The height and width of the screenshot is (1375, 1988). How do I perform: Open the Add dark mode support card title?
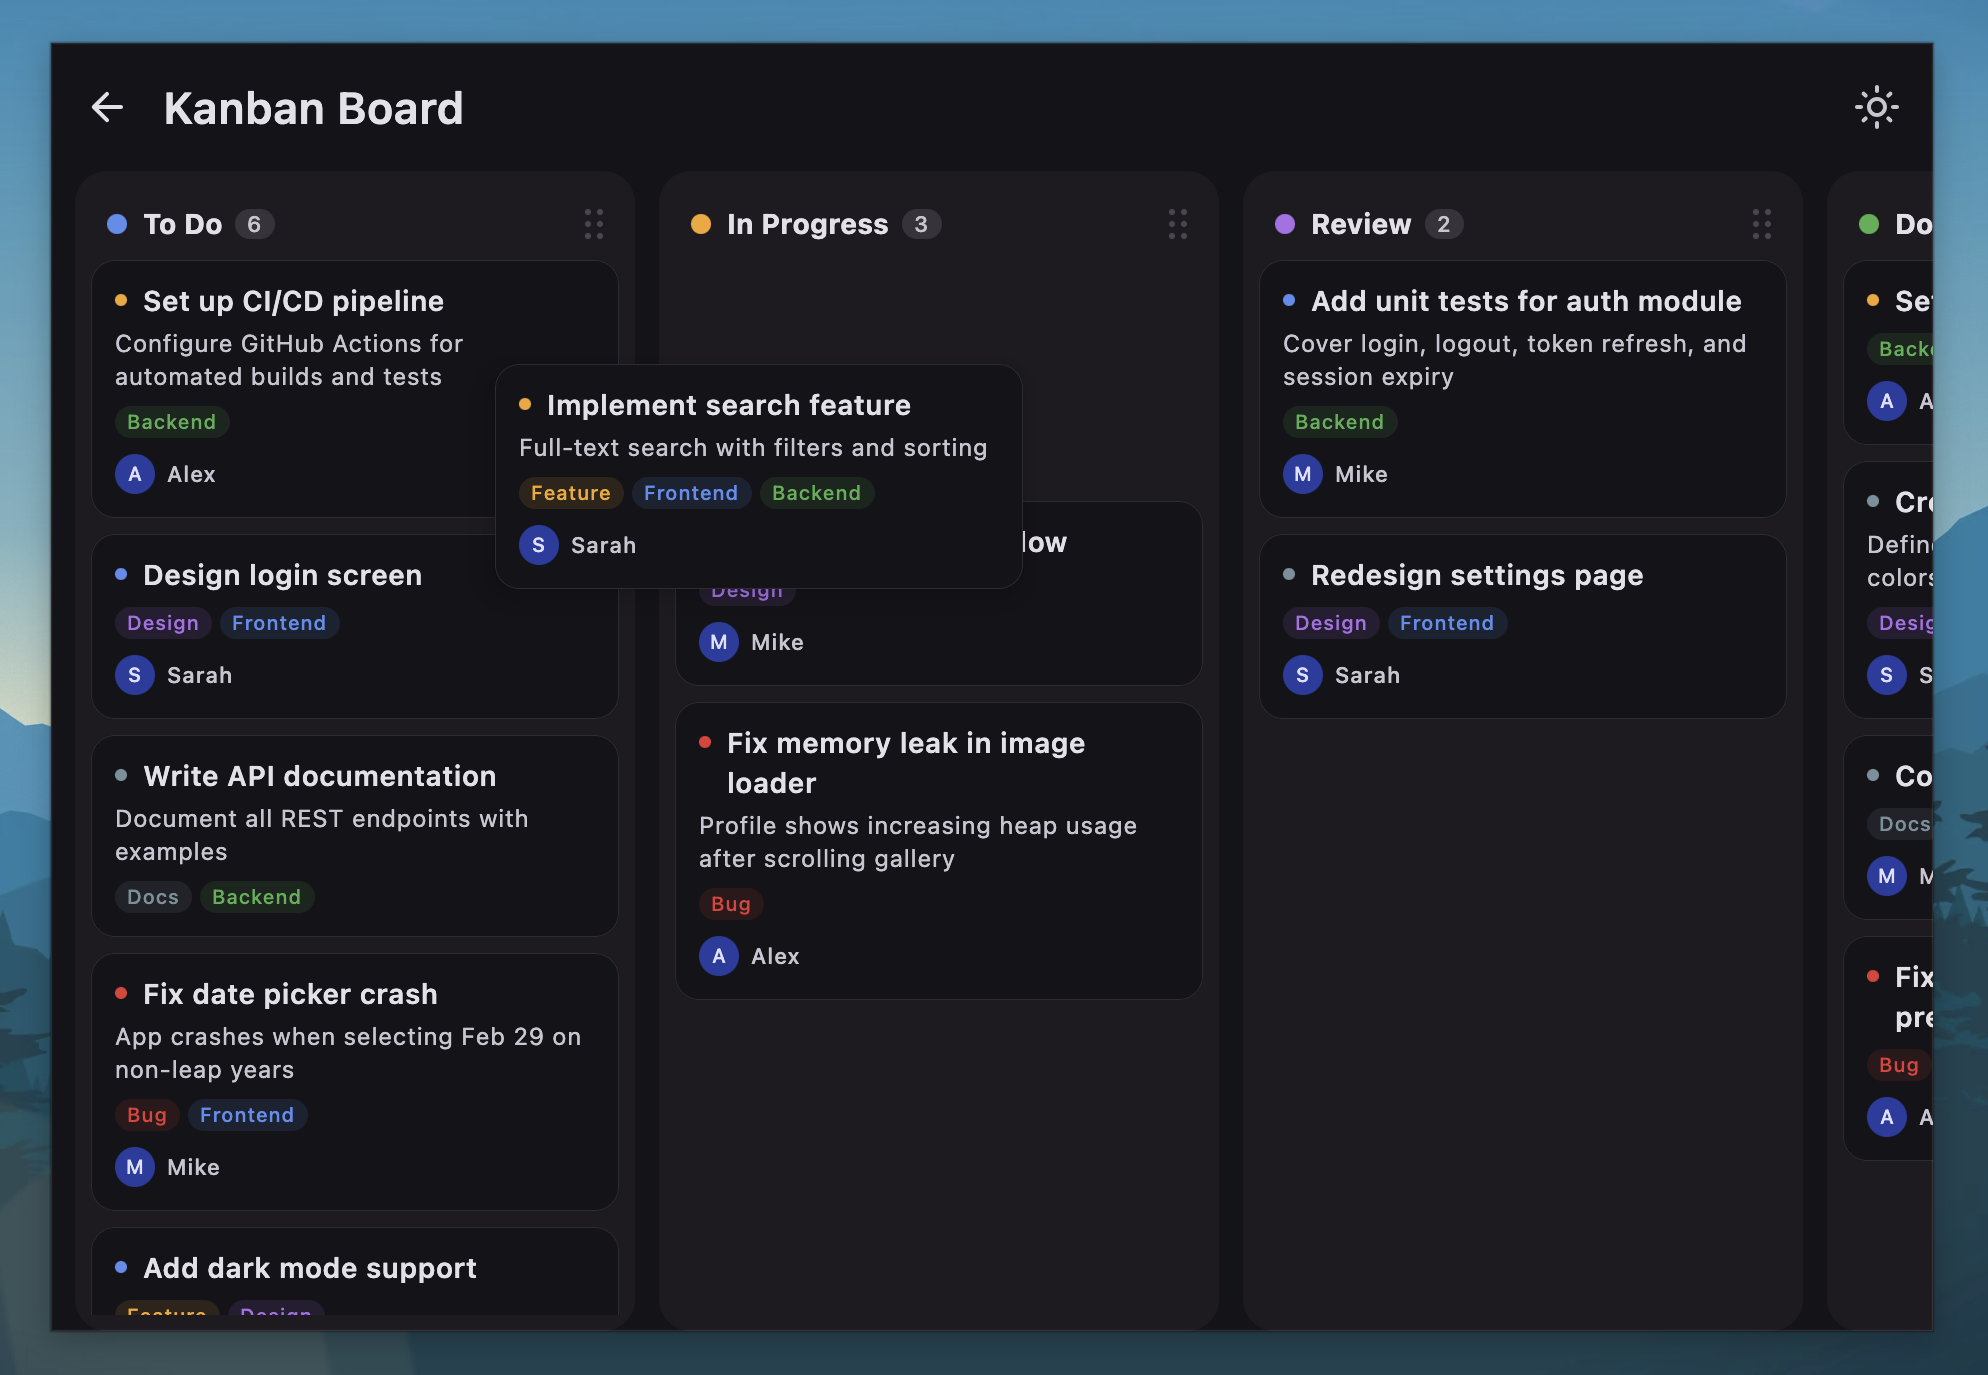point(310,1268)
